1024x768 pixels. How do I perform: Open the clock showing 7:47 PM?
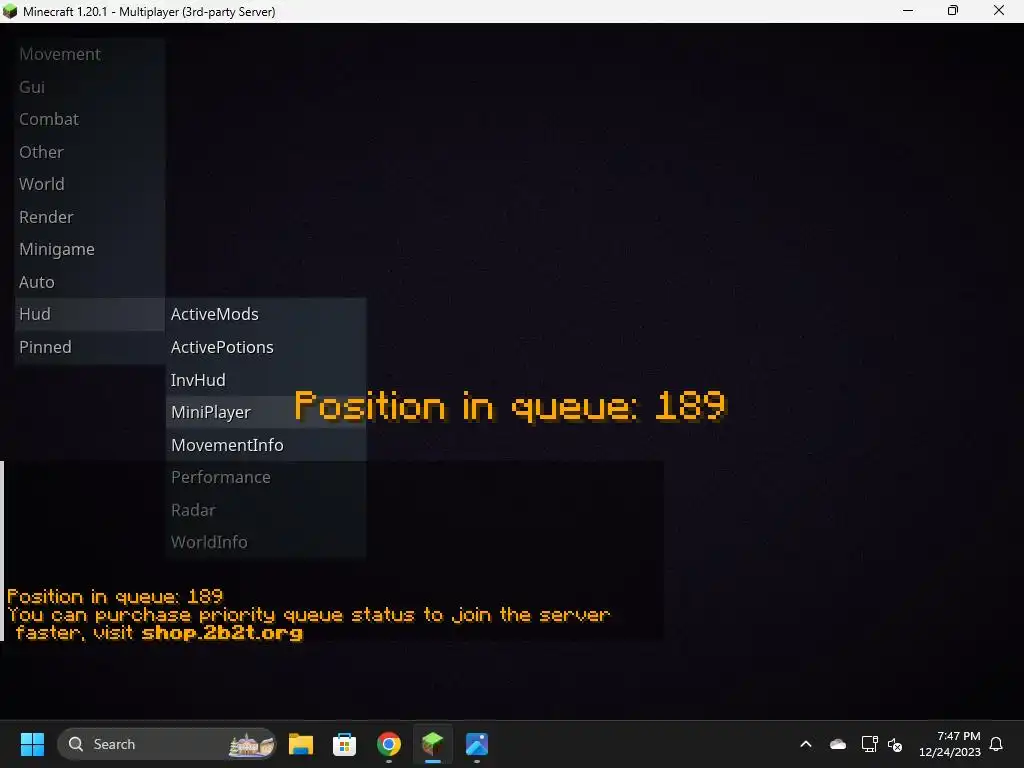point(950,744)
